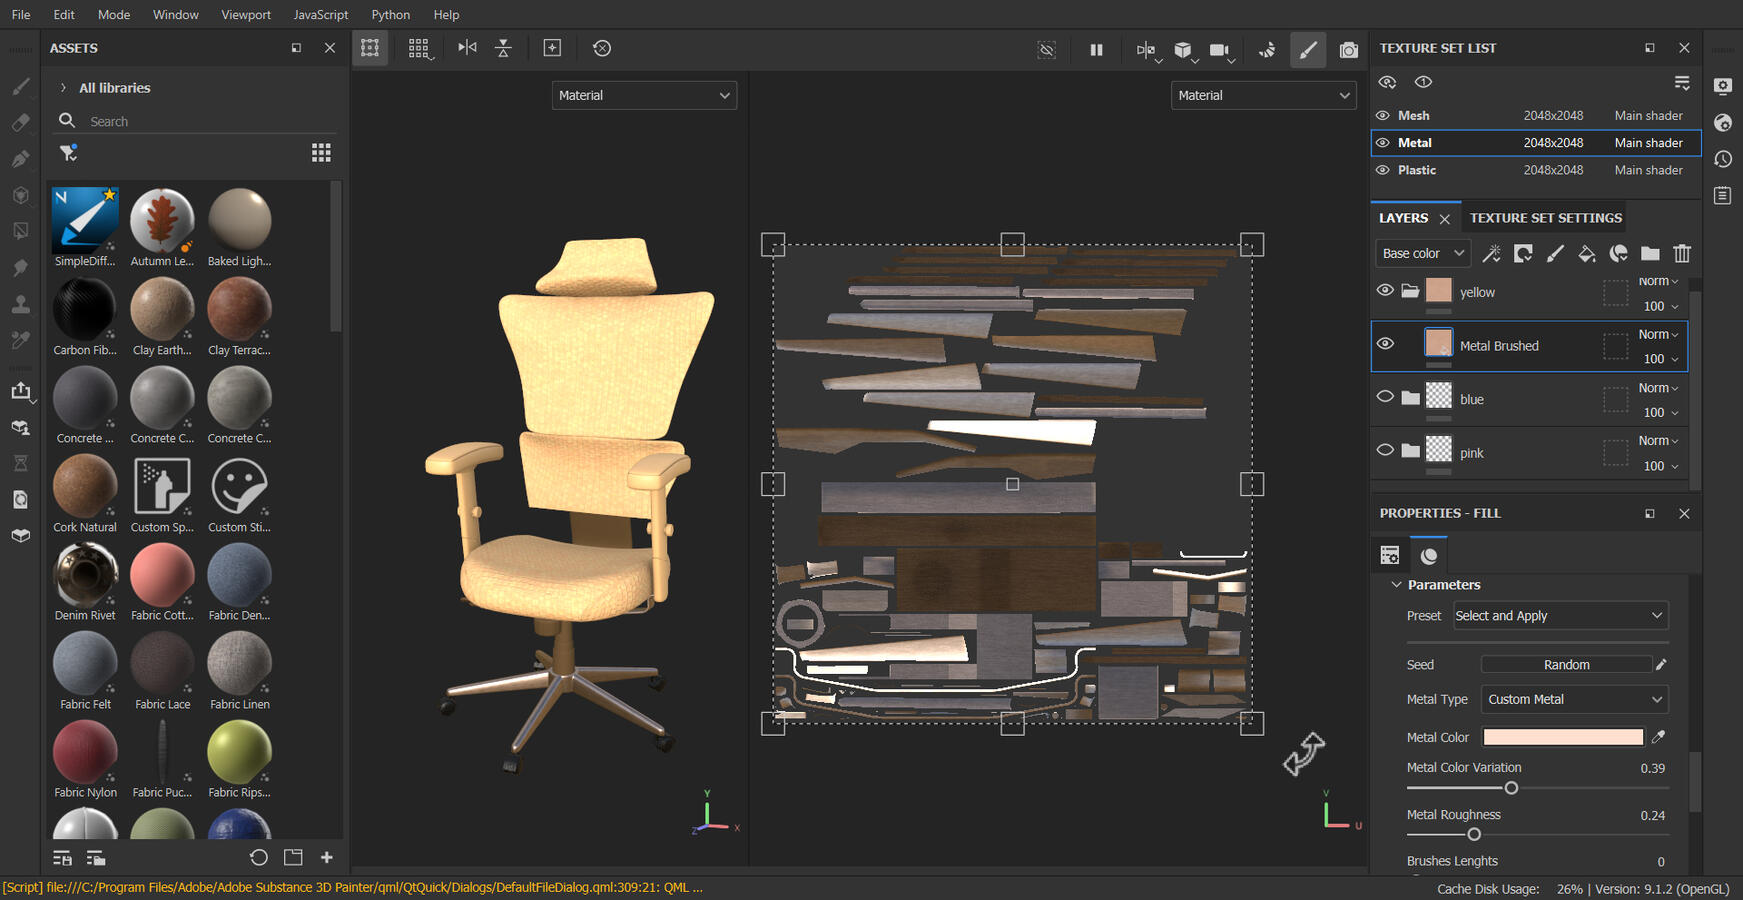This screenshot has height=900, width=1743.
Task: Create a new group folder in Layers panel
Action: click(x=1650, y=253)
